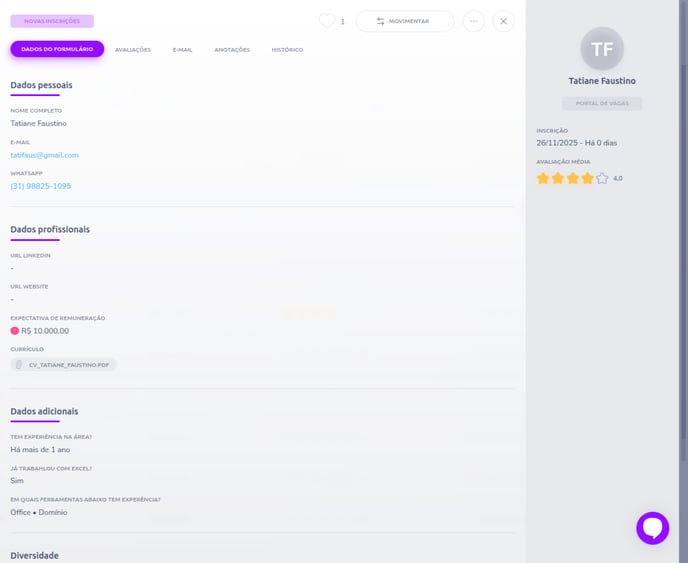This screenshot has width=688, height=563.
Task: Select the third rating star
Action: point(573,178)
